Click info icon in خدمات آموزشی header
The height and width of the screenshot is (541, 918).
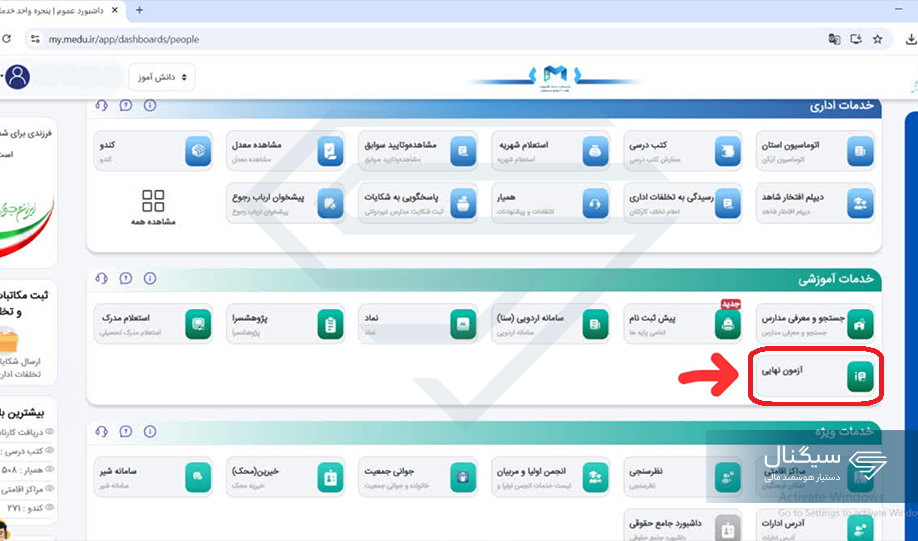[x=150, y=278]
